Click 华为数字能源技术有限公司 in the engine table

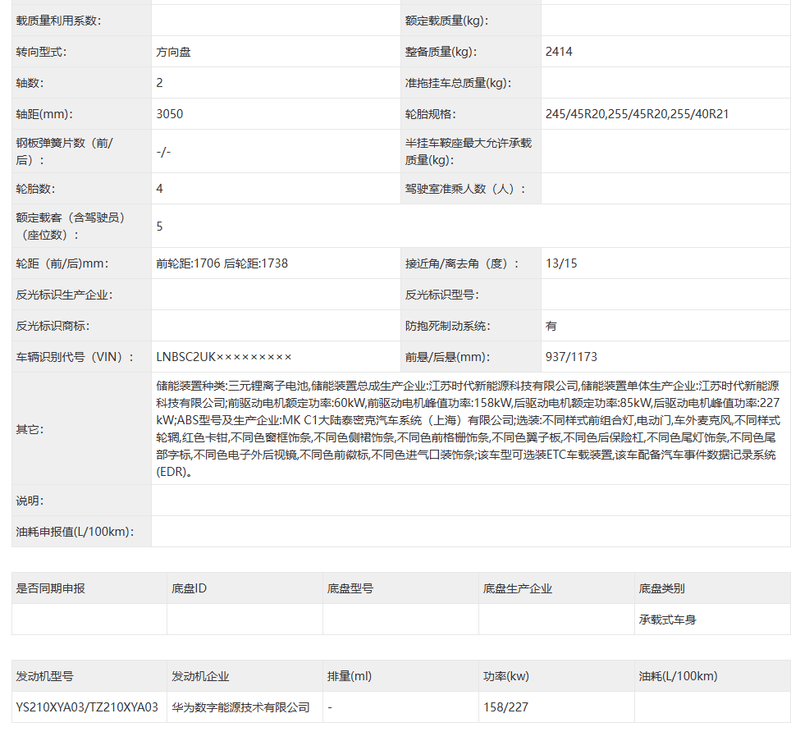(x=240, y=707)
